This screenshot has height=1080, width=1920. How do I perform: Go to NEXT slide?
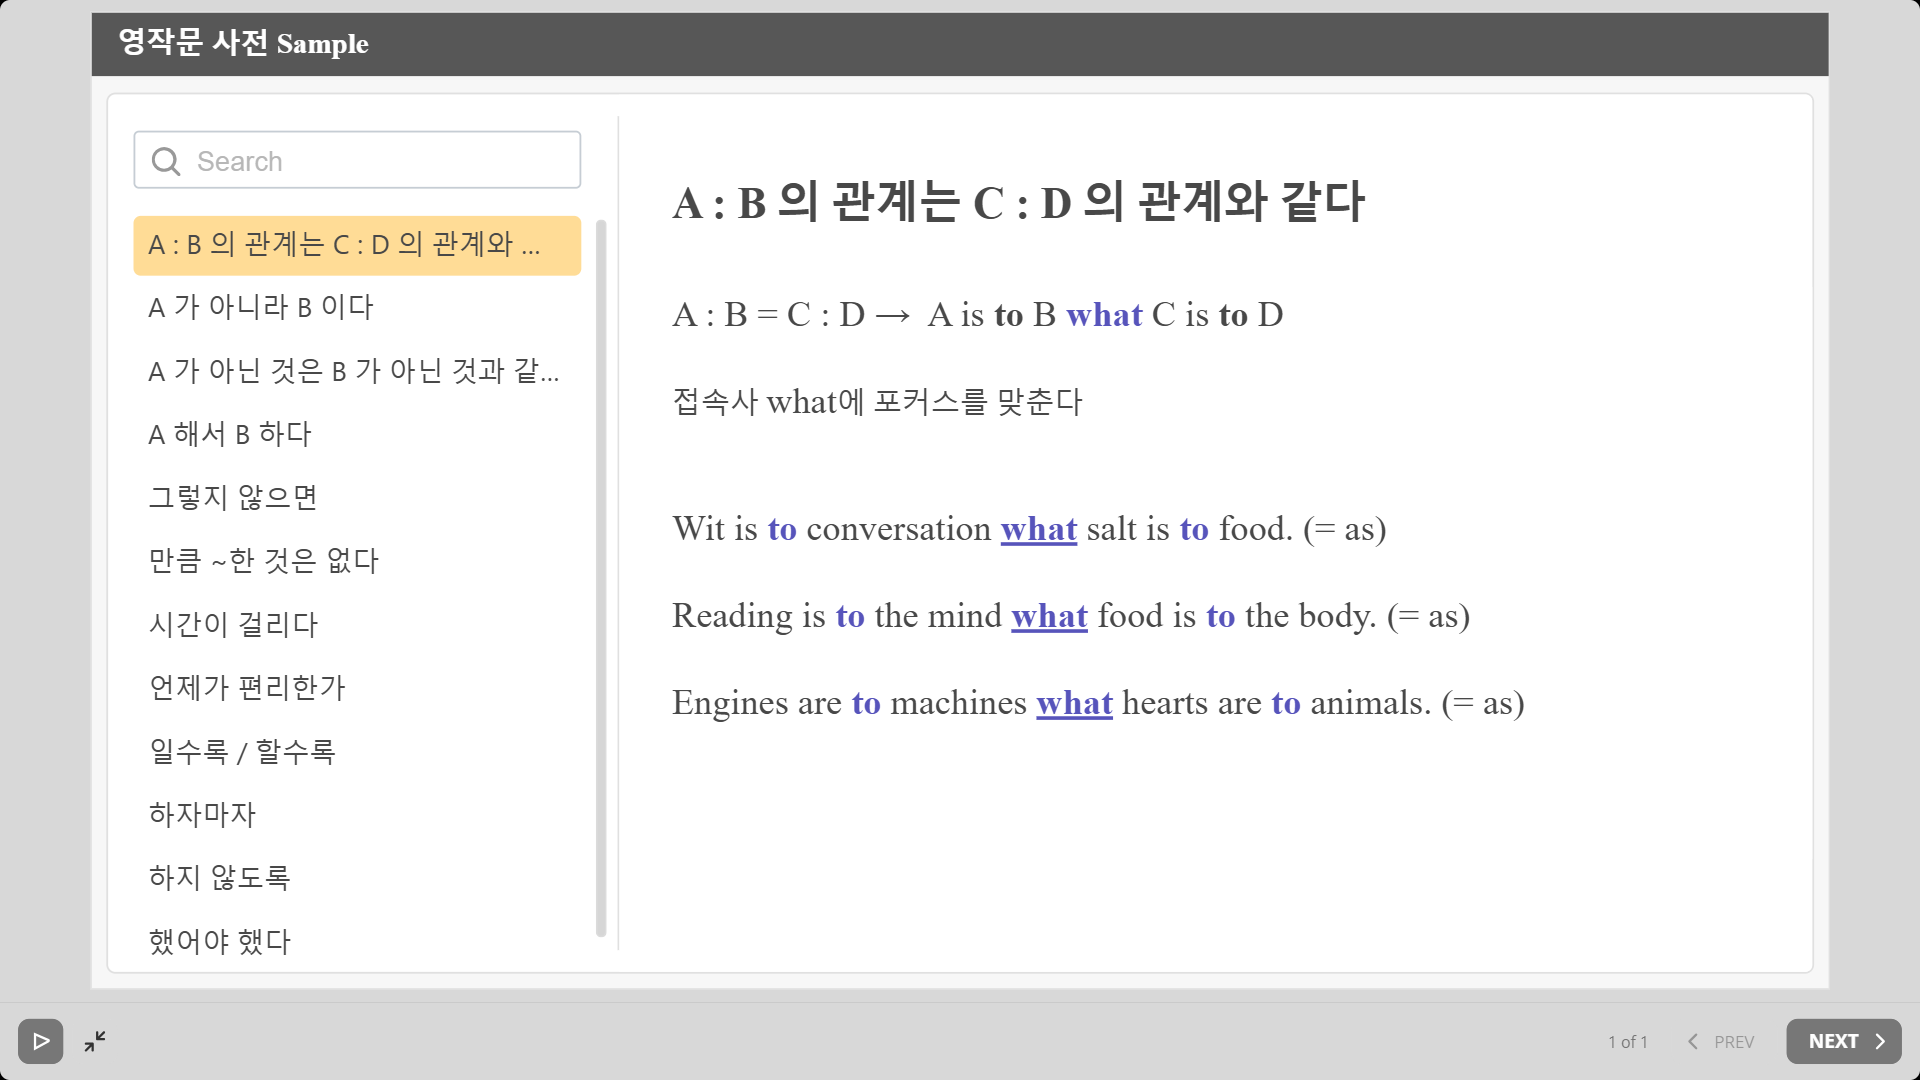click(1843, 1041)
